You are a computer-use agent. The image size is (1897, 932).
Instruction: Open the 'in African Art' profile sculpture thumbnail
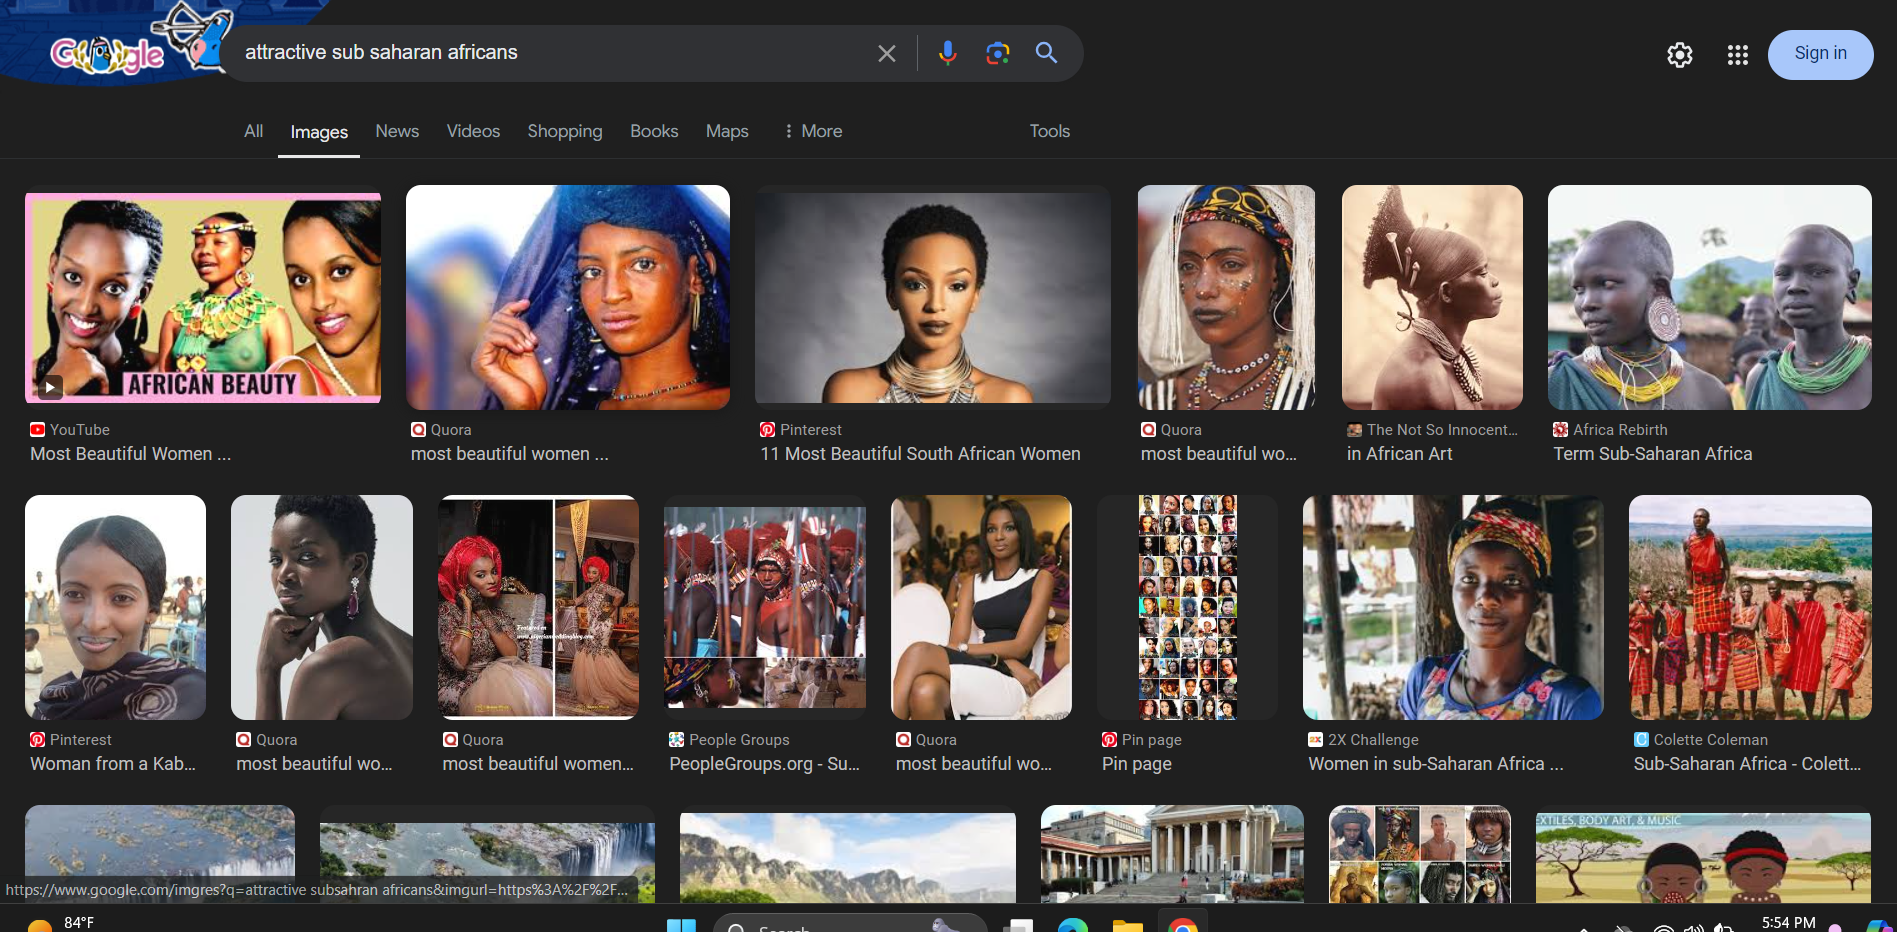(1432, 297)
